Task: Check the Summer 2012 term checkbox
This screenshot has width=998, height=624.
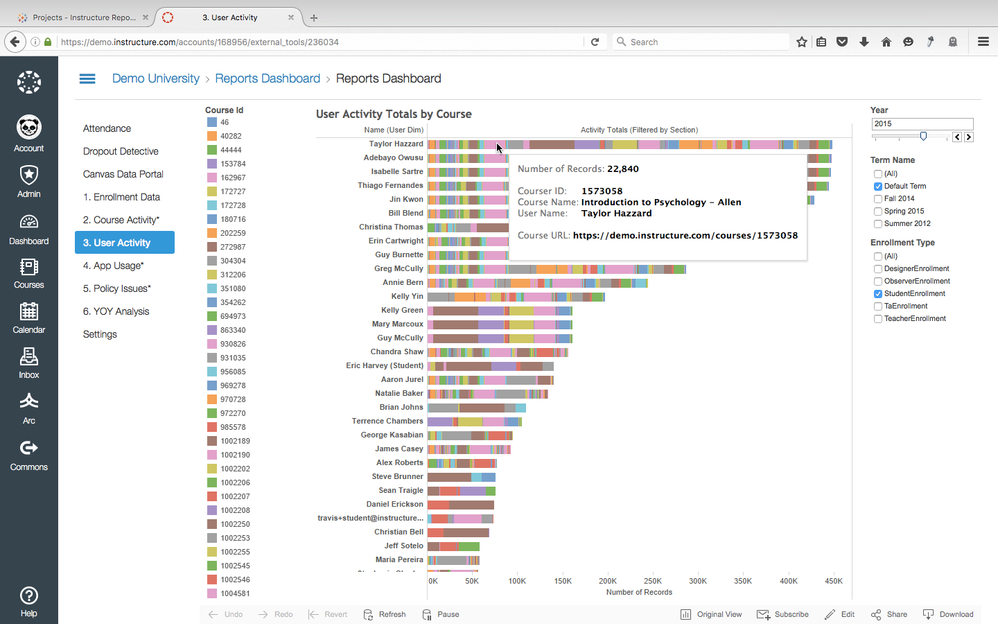Action: pos(878,223)
